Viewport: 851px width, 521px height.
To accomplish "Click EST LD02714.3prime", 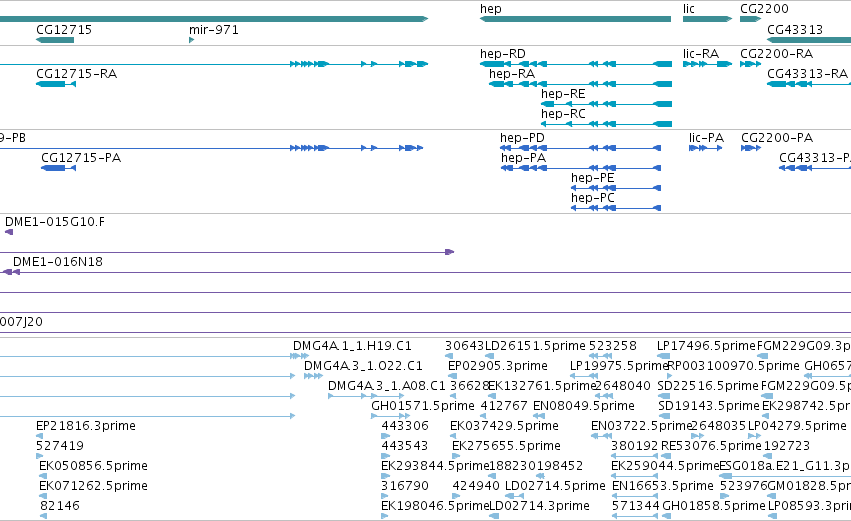I will click(539, 506).
